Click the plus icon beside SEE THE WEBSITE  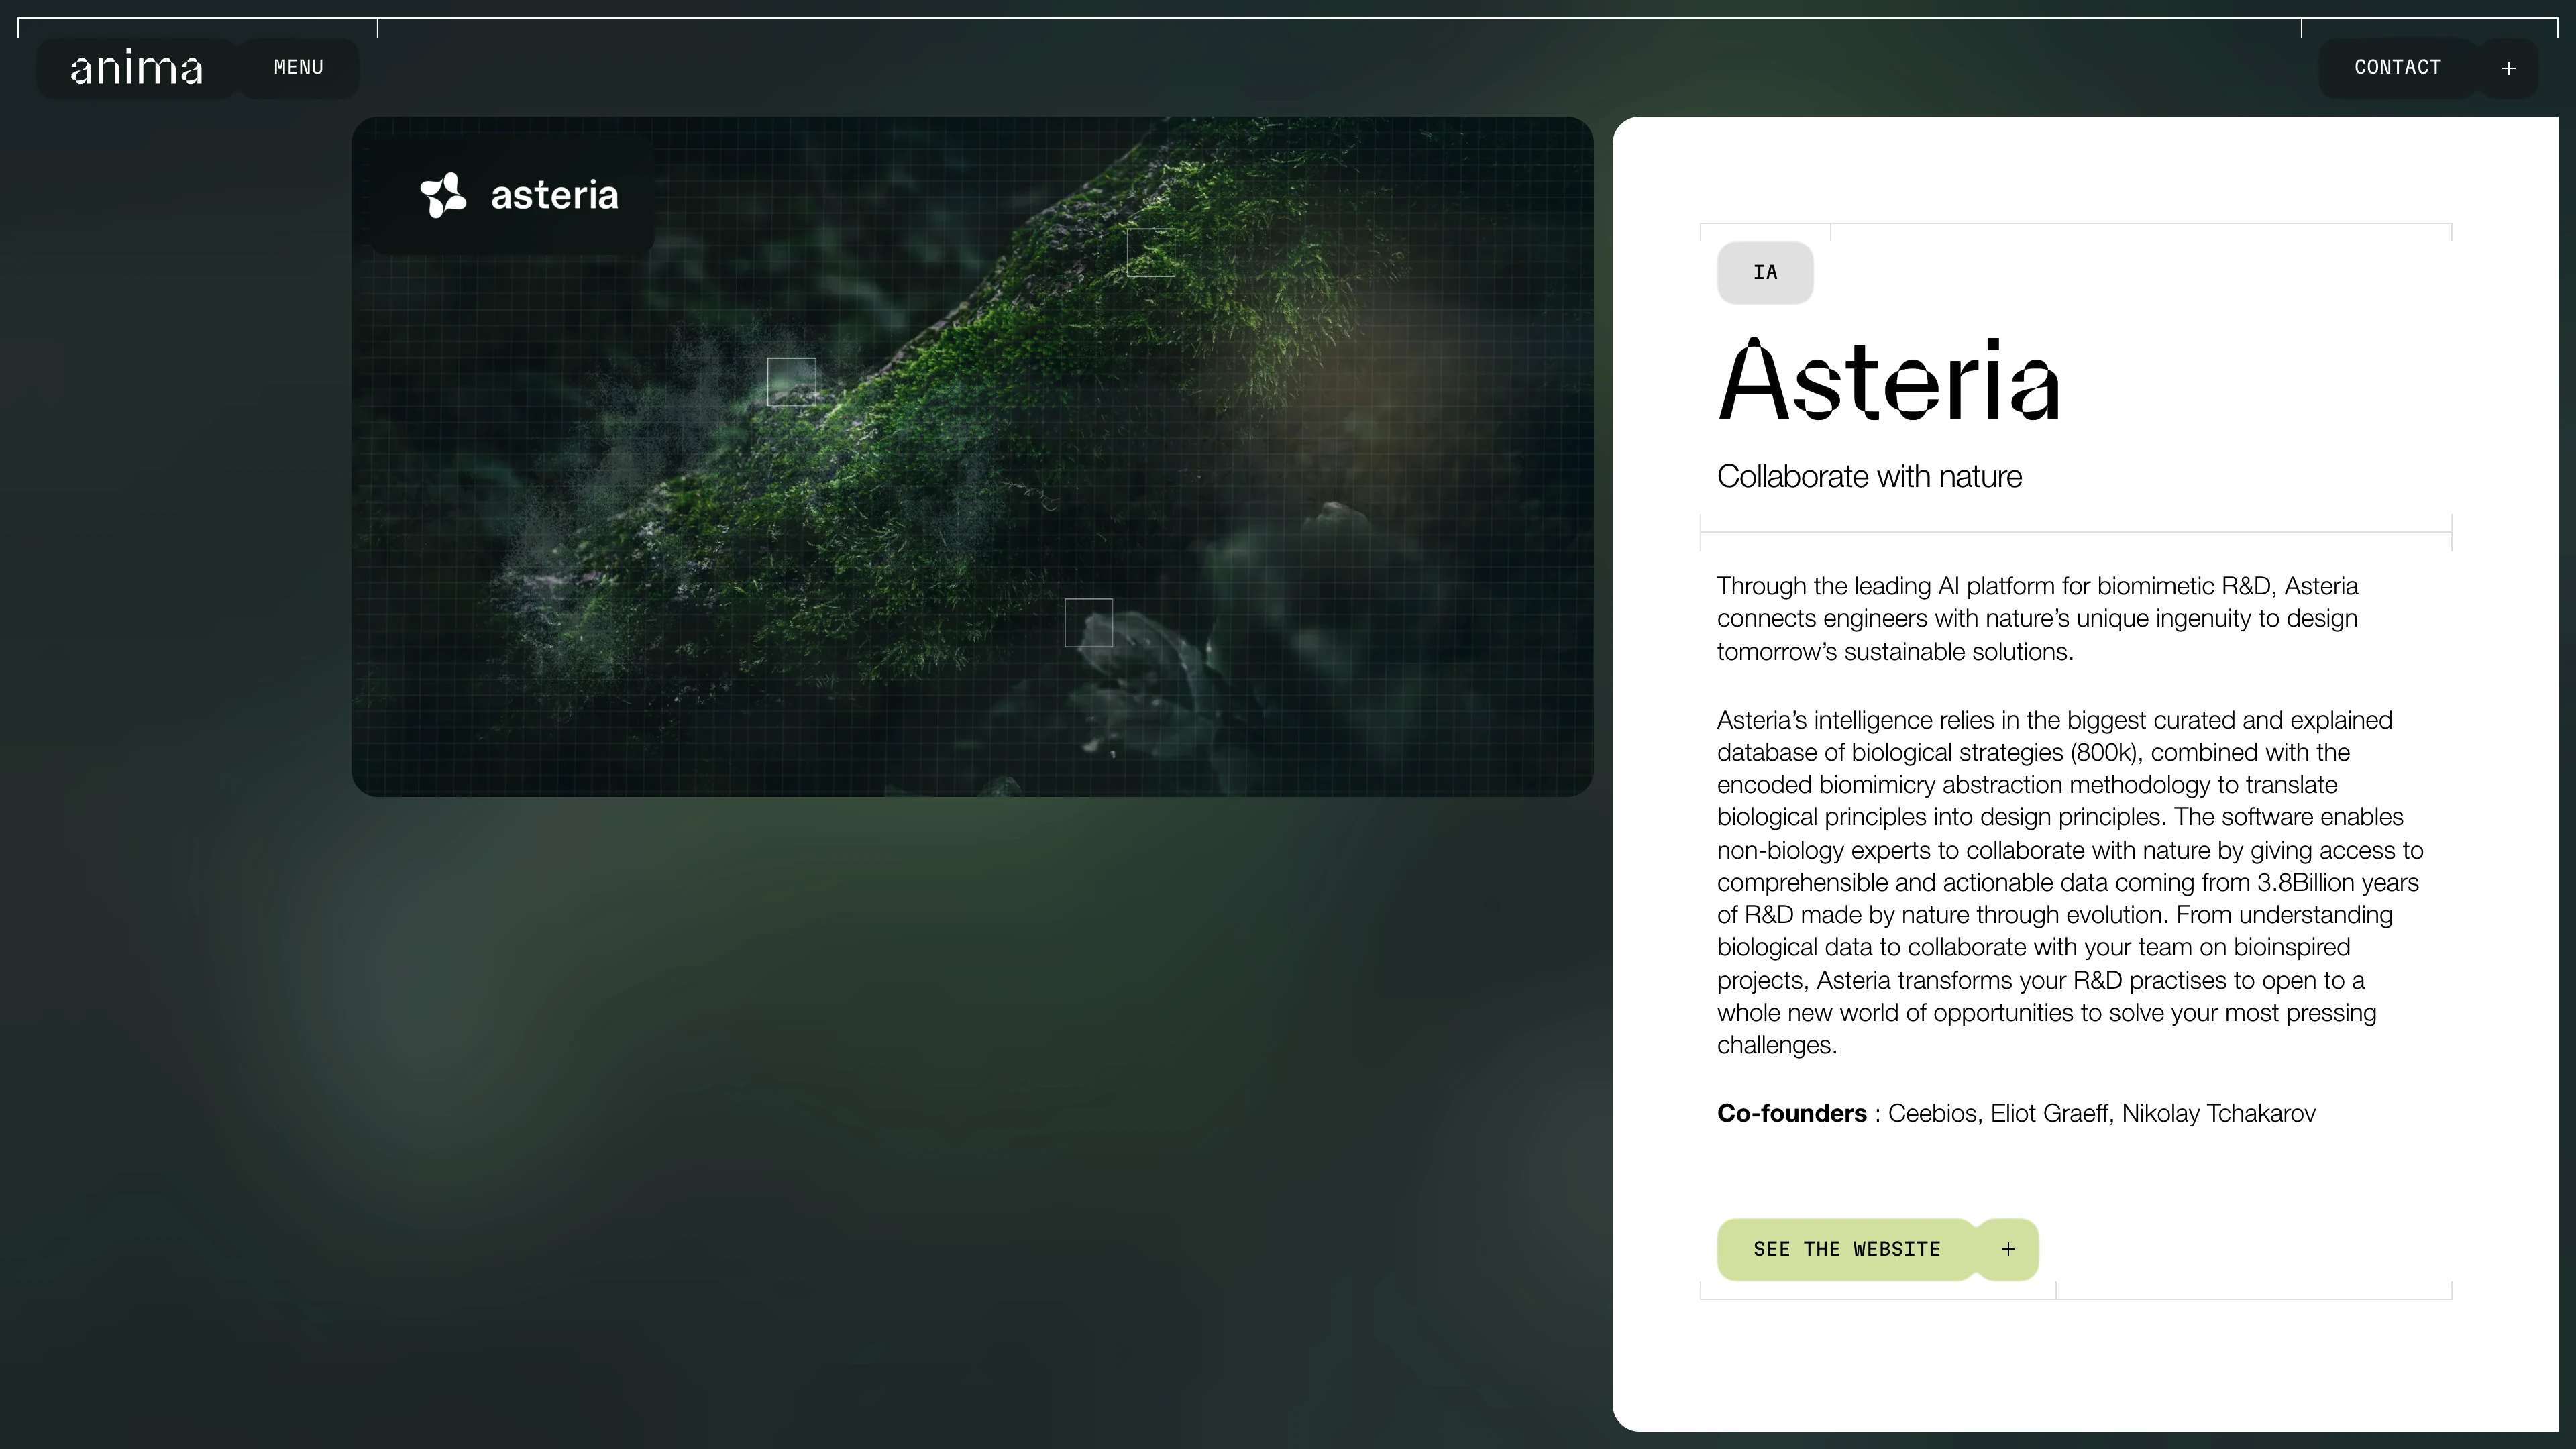point(2008,1249)
